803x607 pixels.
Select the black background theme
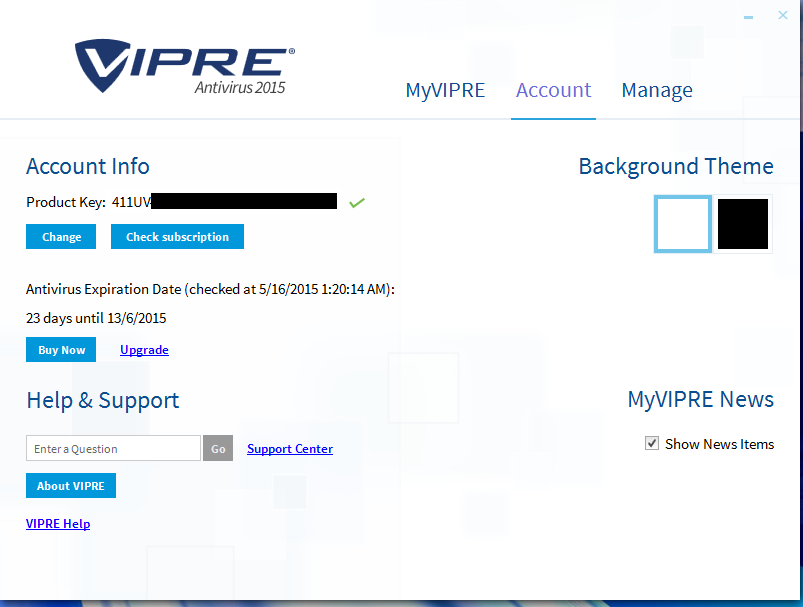743,224
